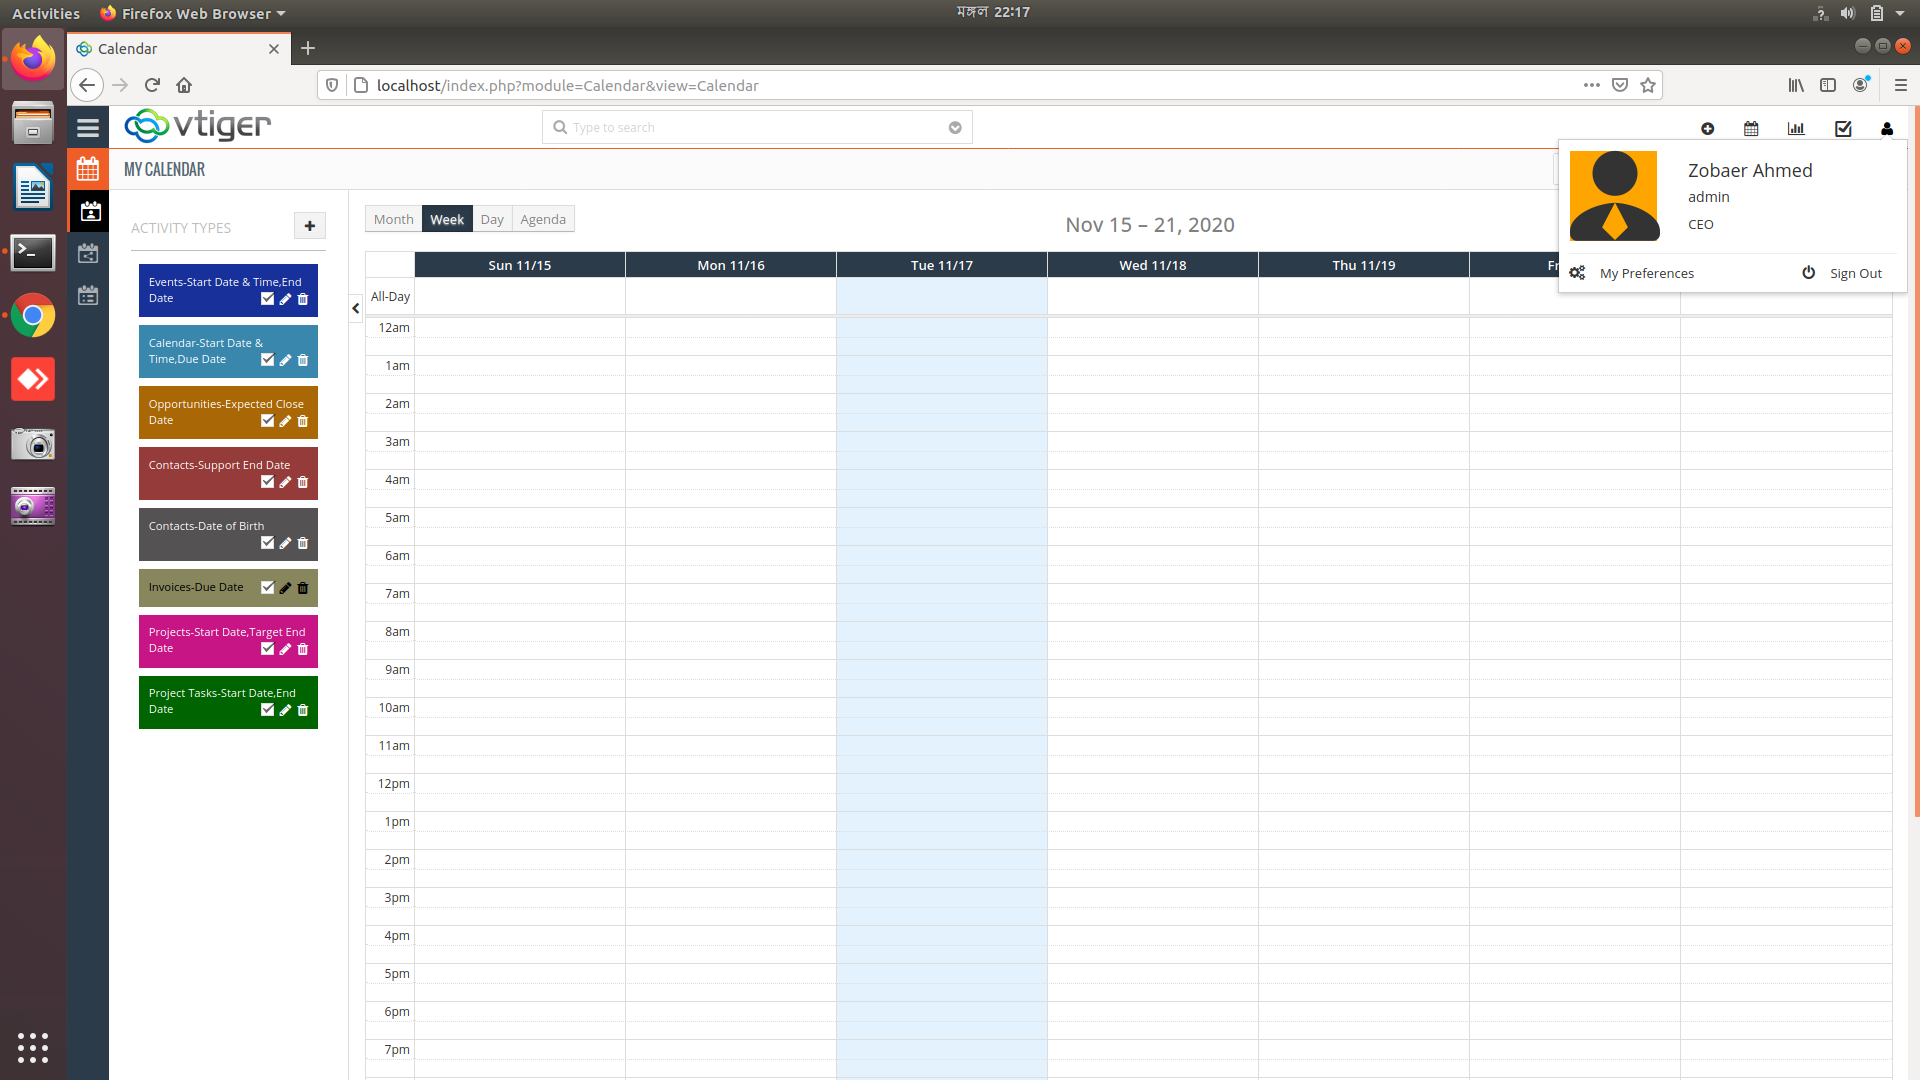
Task: Switch to the Agenda view tab
Action: [542, 220]
